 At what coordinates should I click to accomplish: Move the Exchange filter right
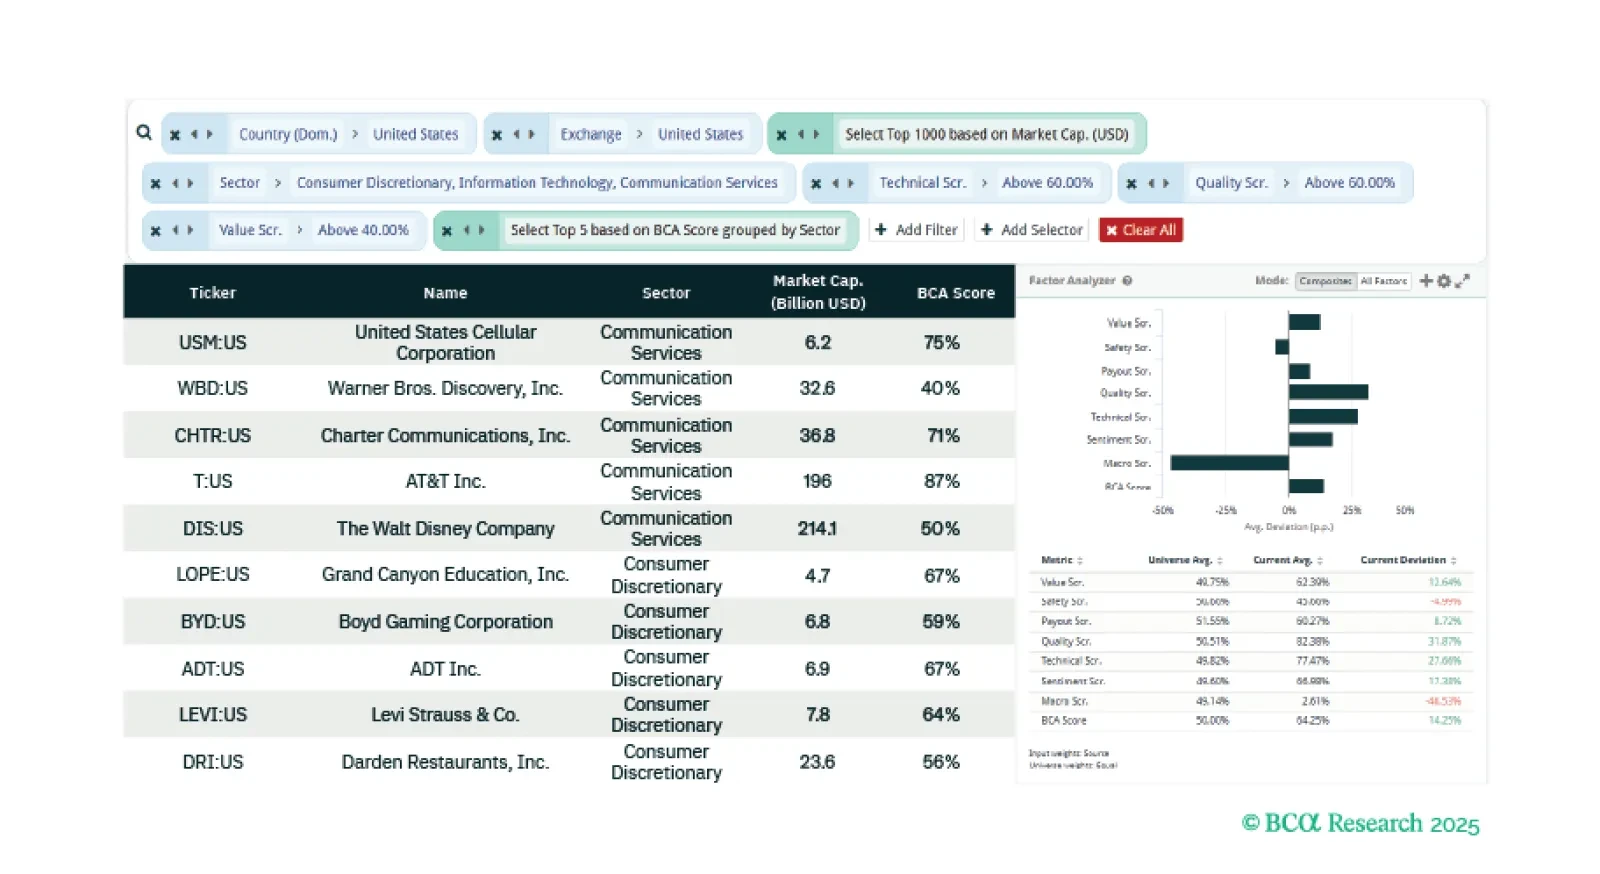point(532,134)
